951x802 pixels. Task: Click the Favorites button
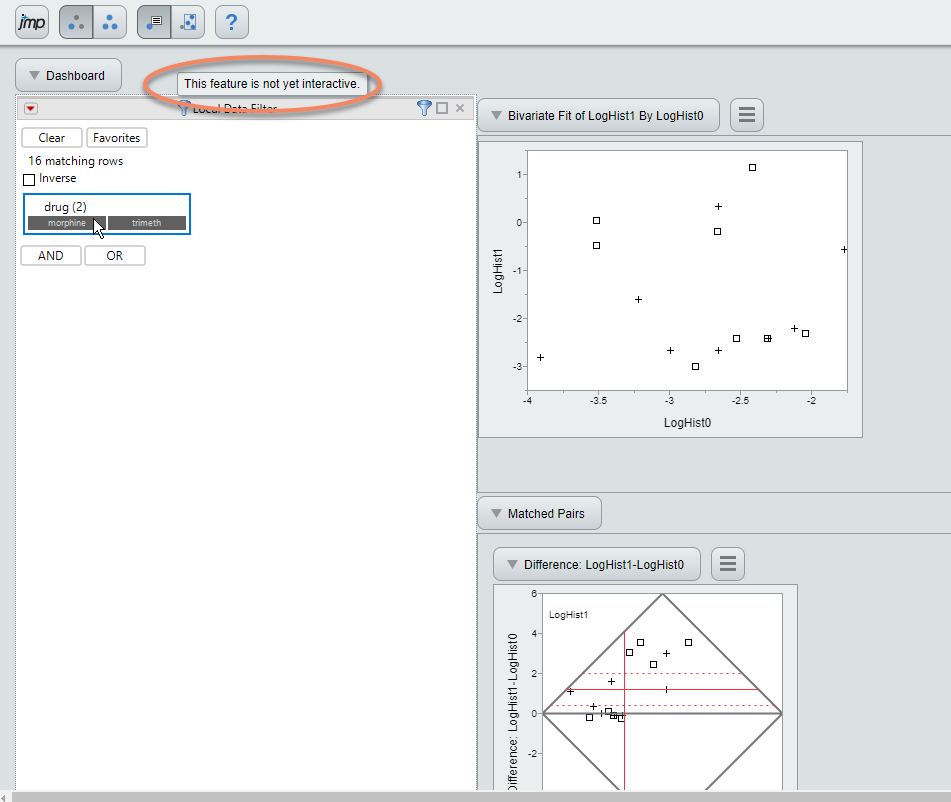point(116,138)
